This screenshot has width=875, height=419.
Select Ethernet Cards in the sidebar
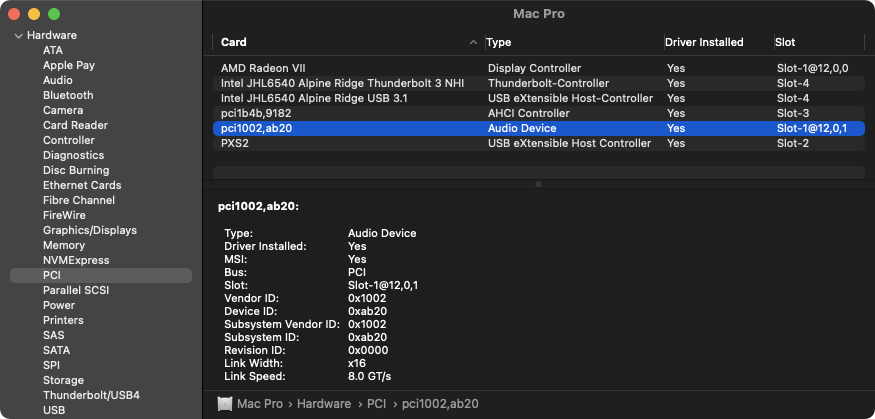click(x=82, y=185)
